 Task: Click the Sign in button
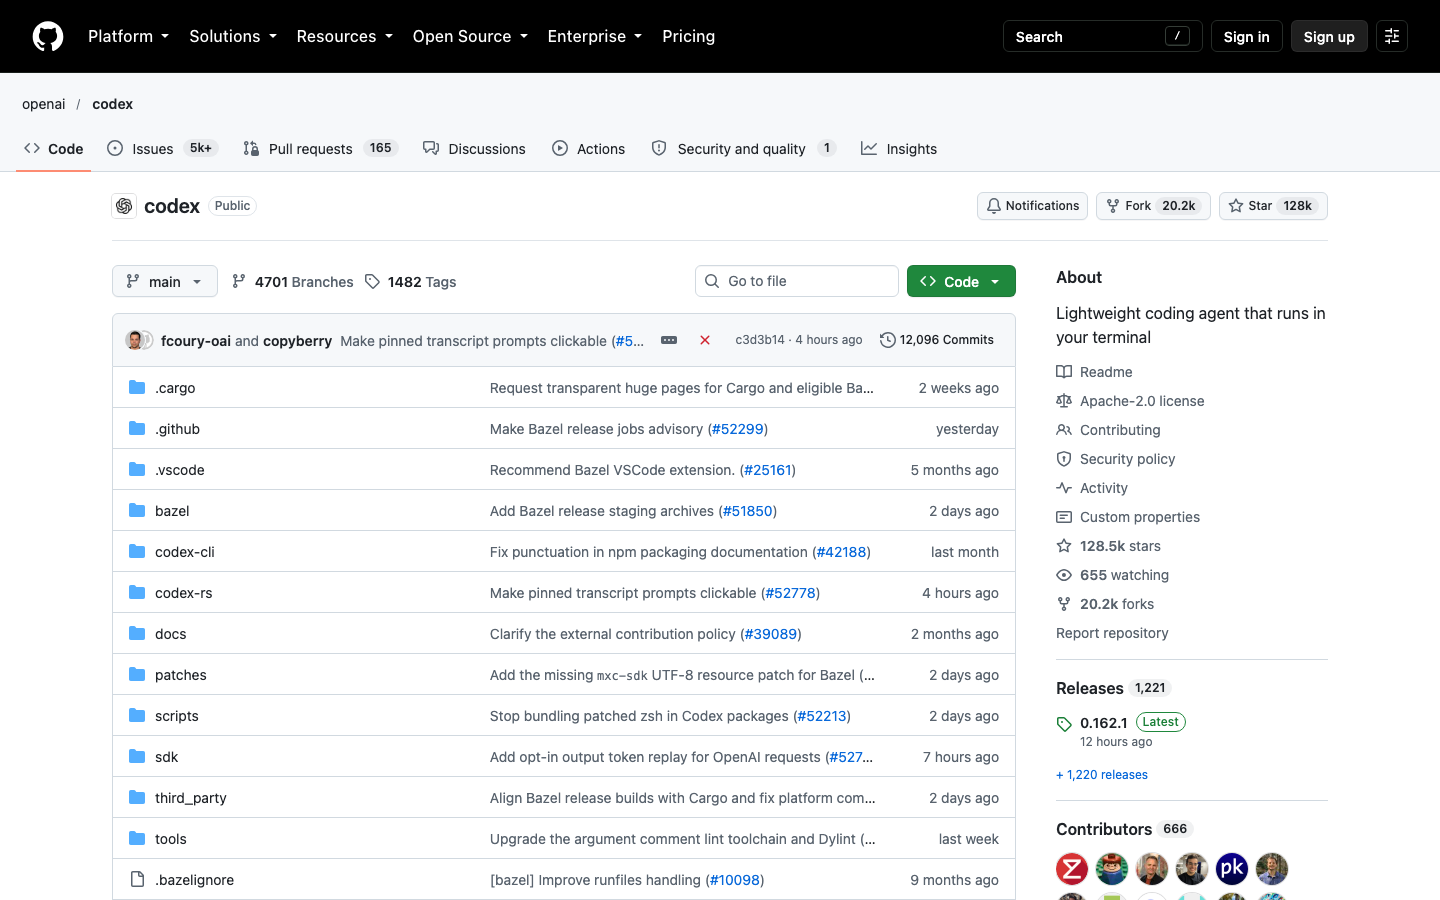1246,36
